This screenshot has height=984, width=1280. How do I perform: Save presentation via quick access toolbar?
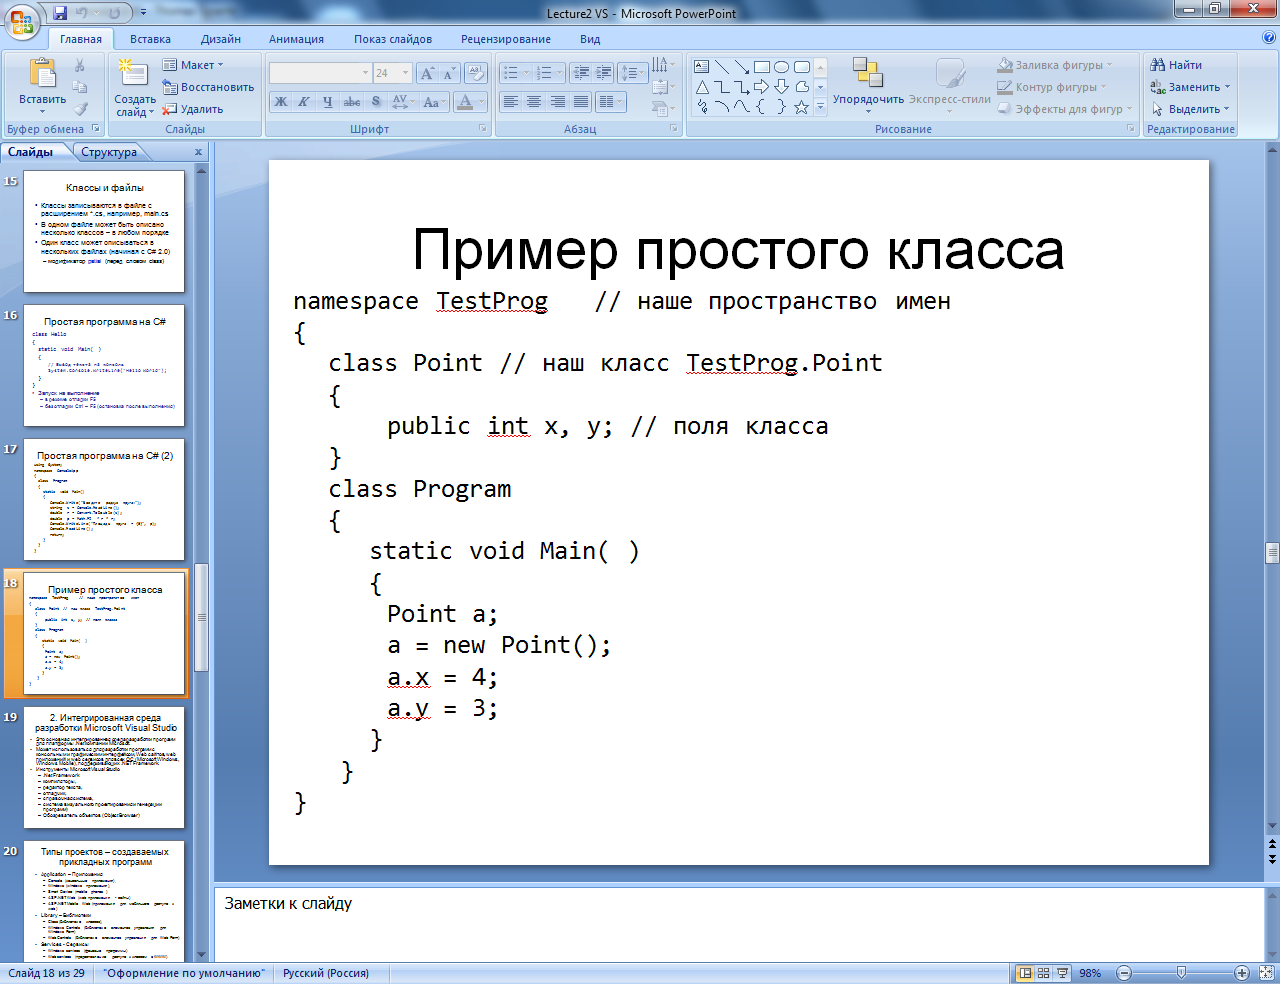click(x=60, y=13)
